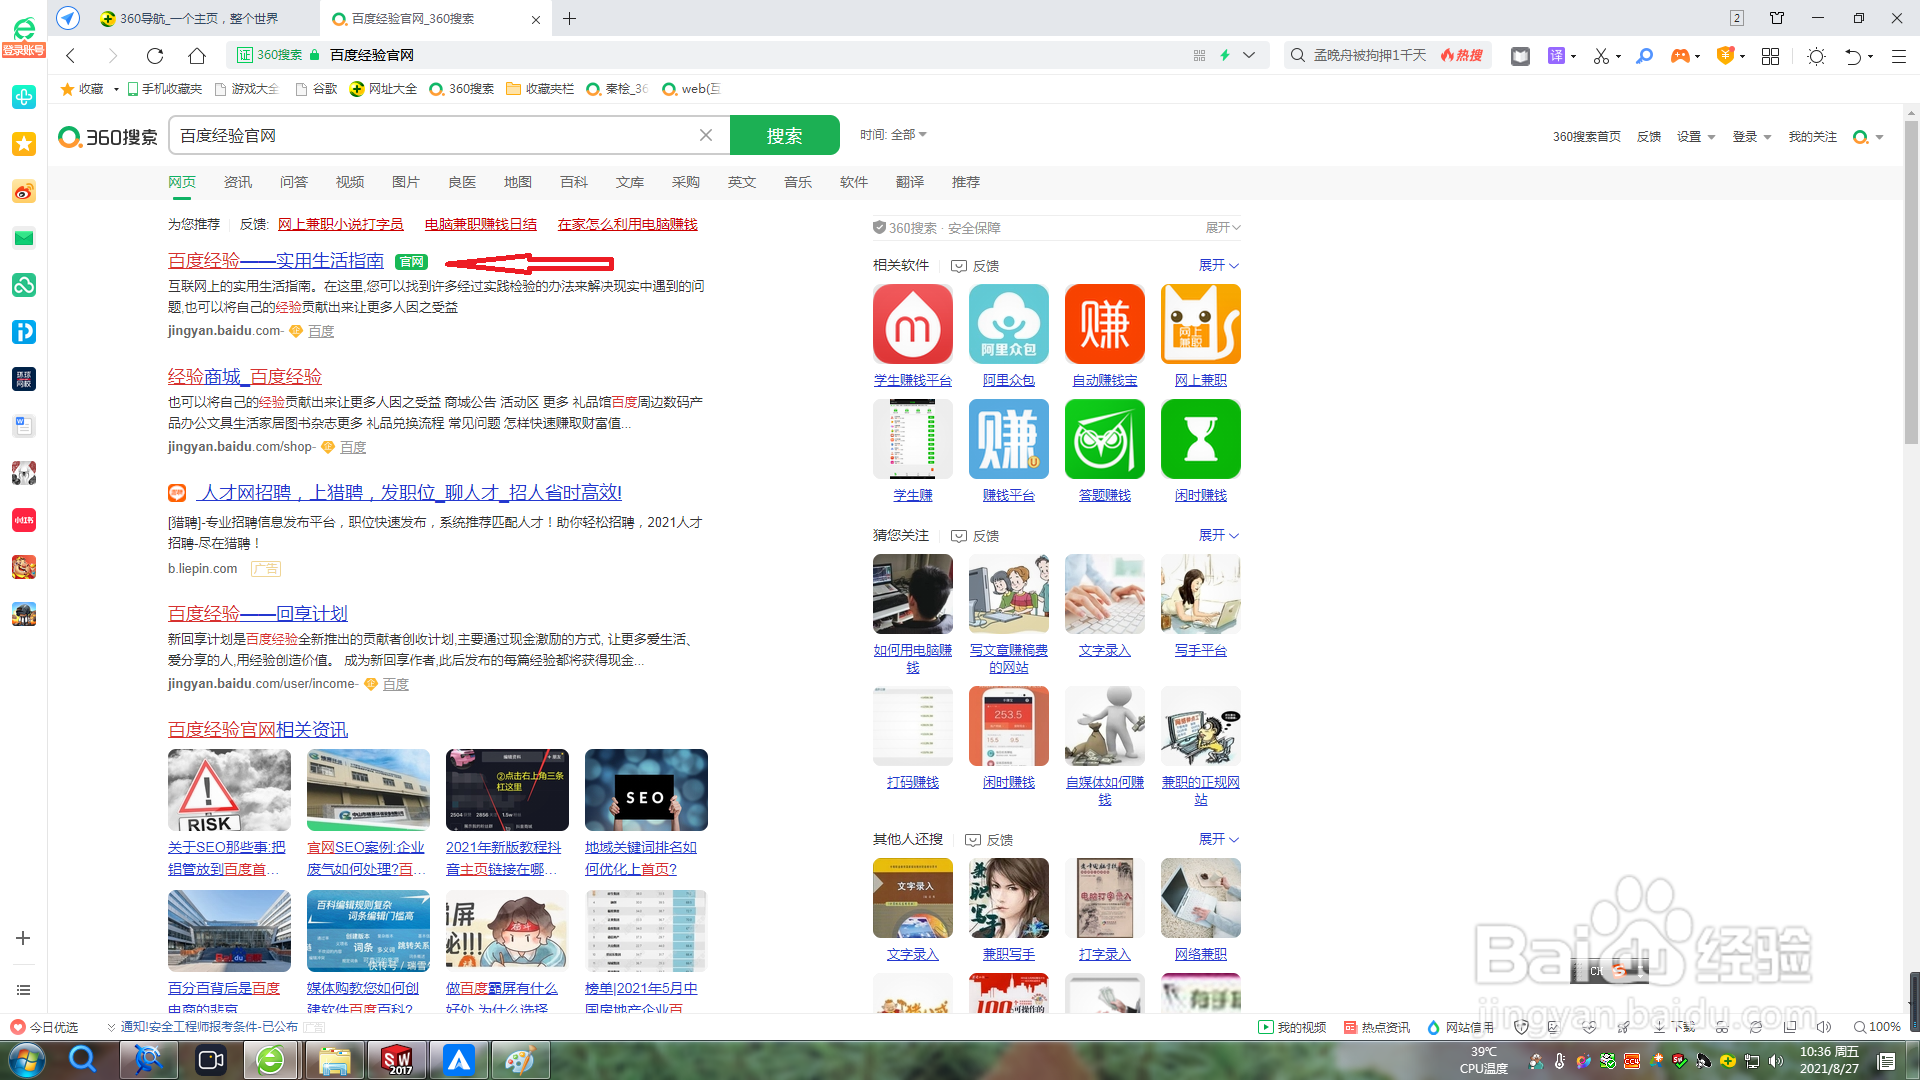This screenshot has width=1920, height=1080.
Task: Open 学生赚钱平台 app icon
Action: (913, 324)
